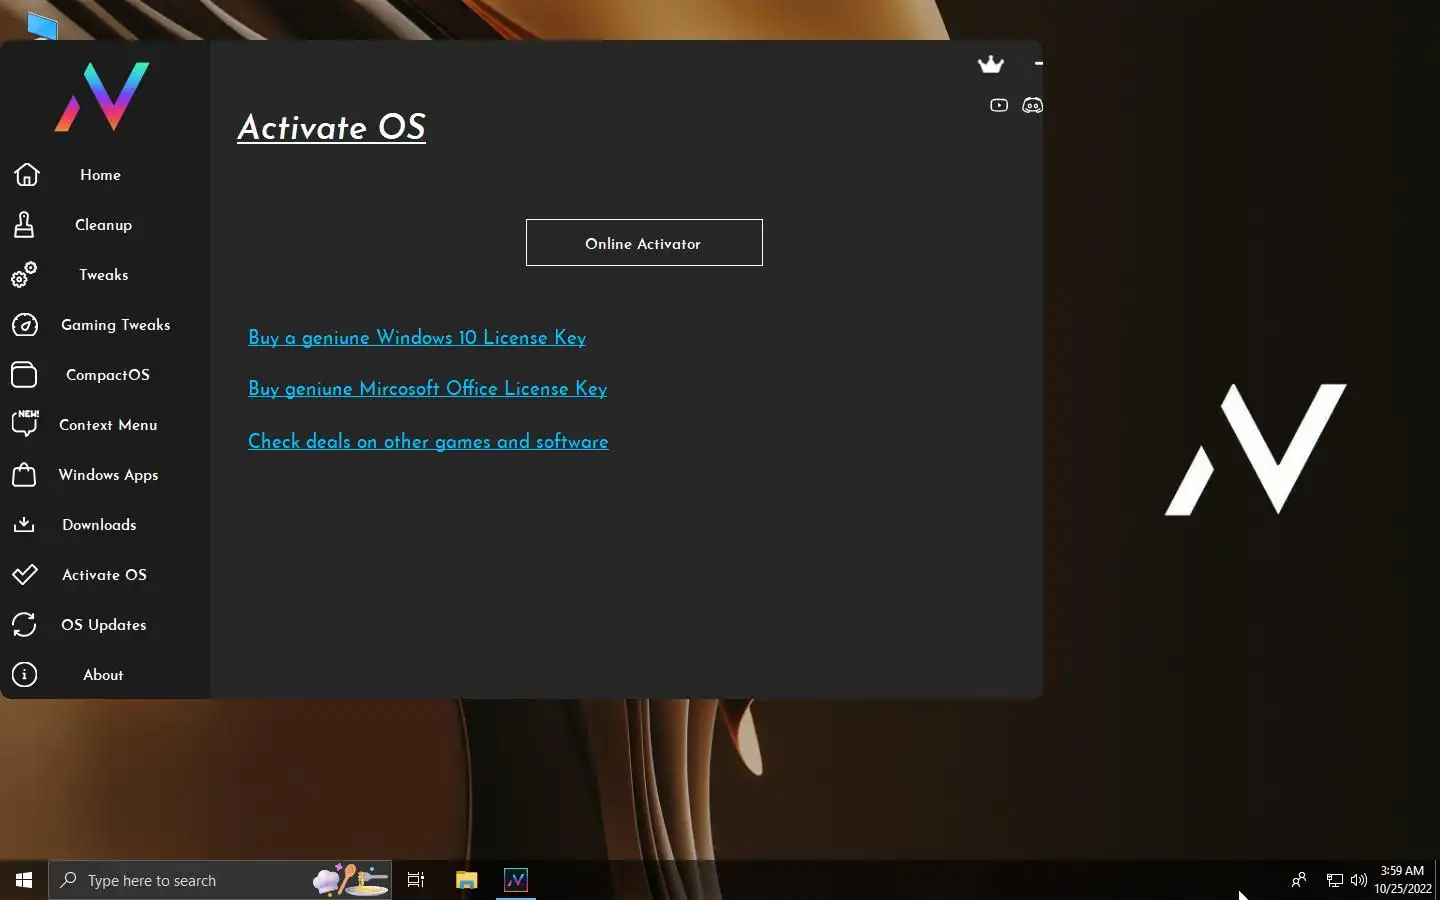Click the About info circle icon
The width and height of the screenshot is (1440, 900).
coord(24,675)
